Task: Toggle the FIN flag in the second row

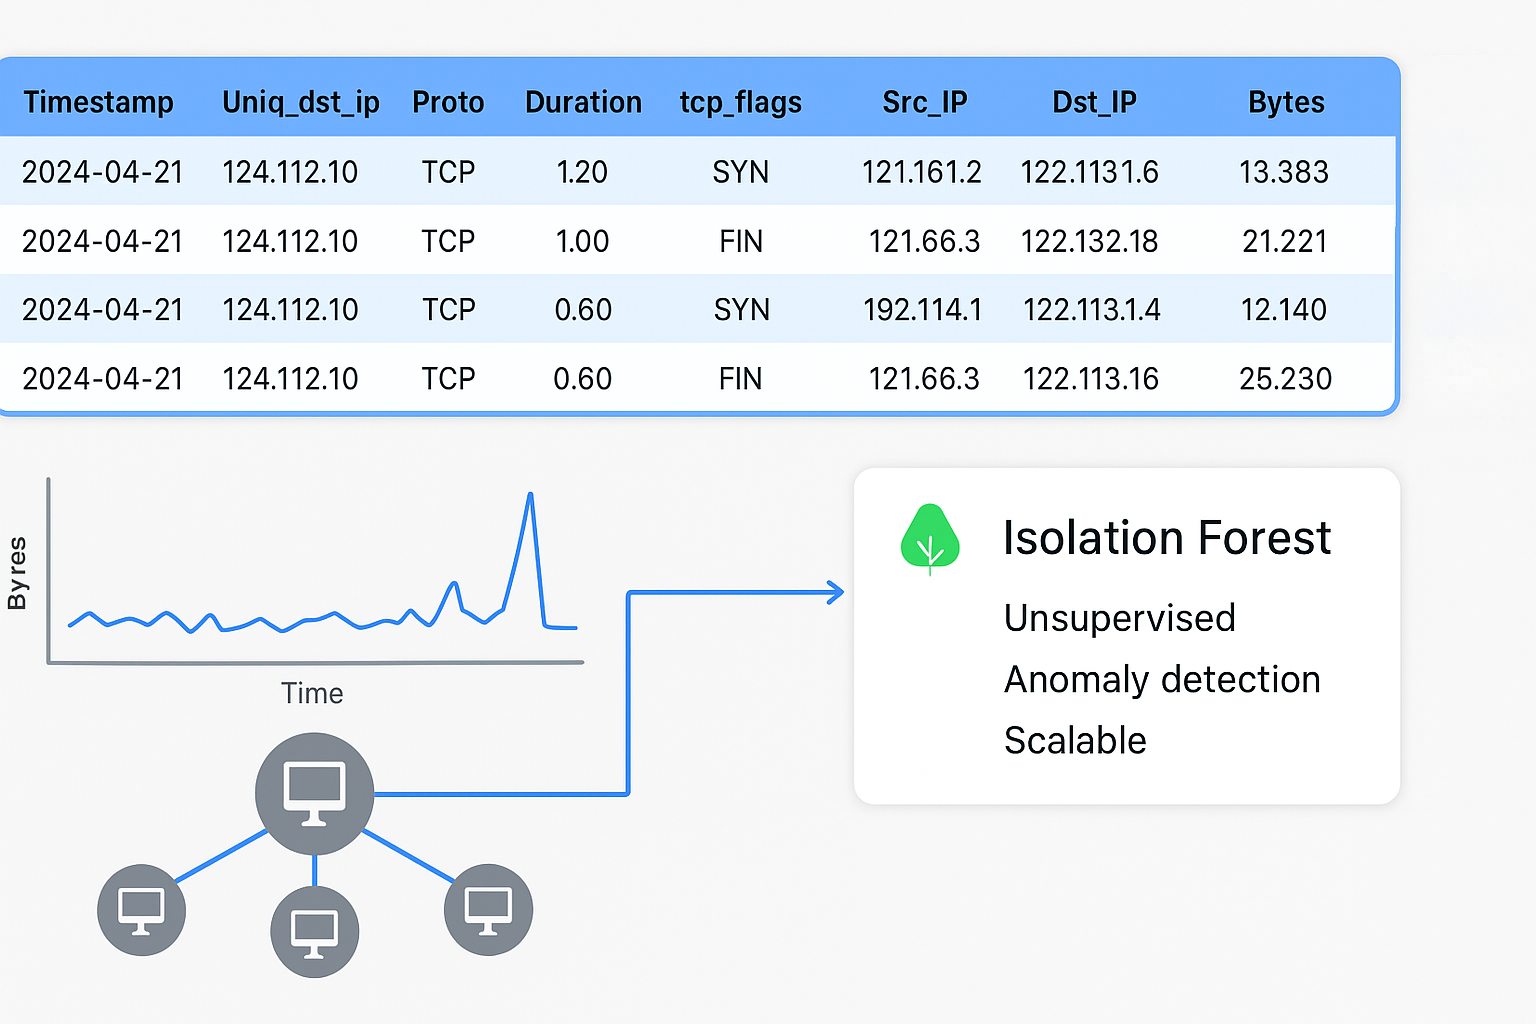Action: (x=740, y=240)
